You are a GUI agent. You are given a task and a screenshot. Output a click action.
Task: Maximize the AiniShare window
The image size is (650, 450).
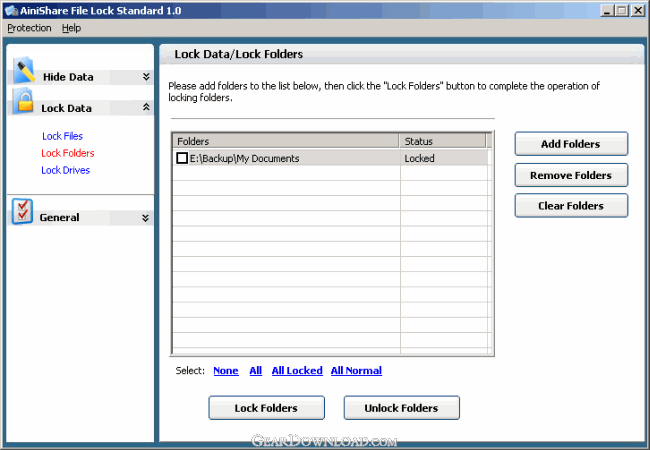pos(622,10)
